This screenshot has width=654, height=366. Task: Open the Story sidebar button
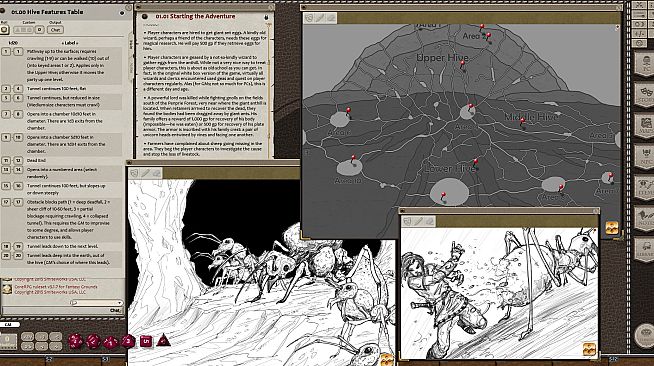645,95
